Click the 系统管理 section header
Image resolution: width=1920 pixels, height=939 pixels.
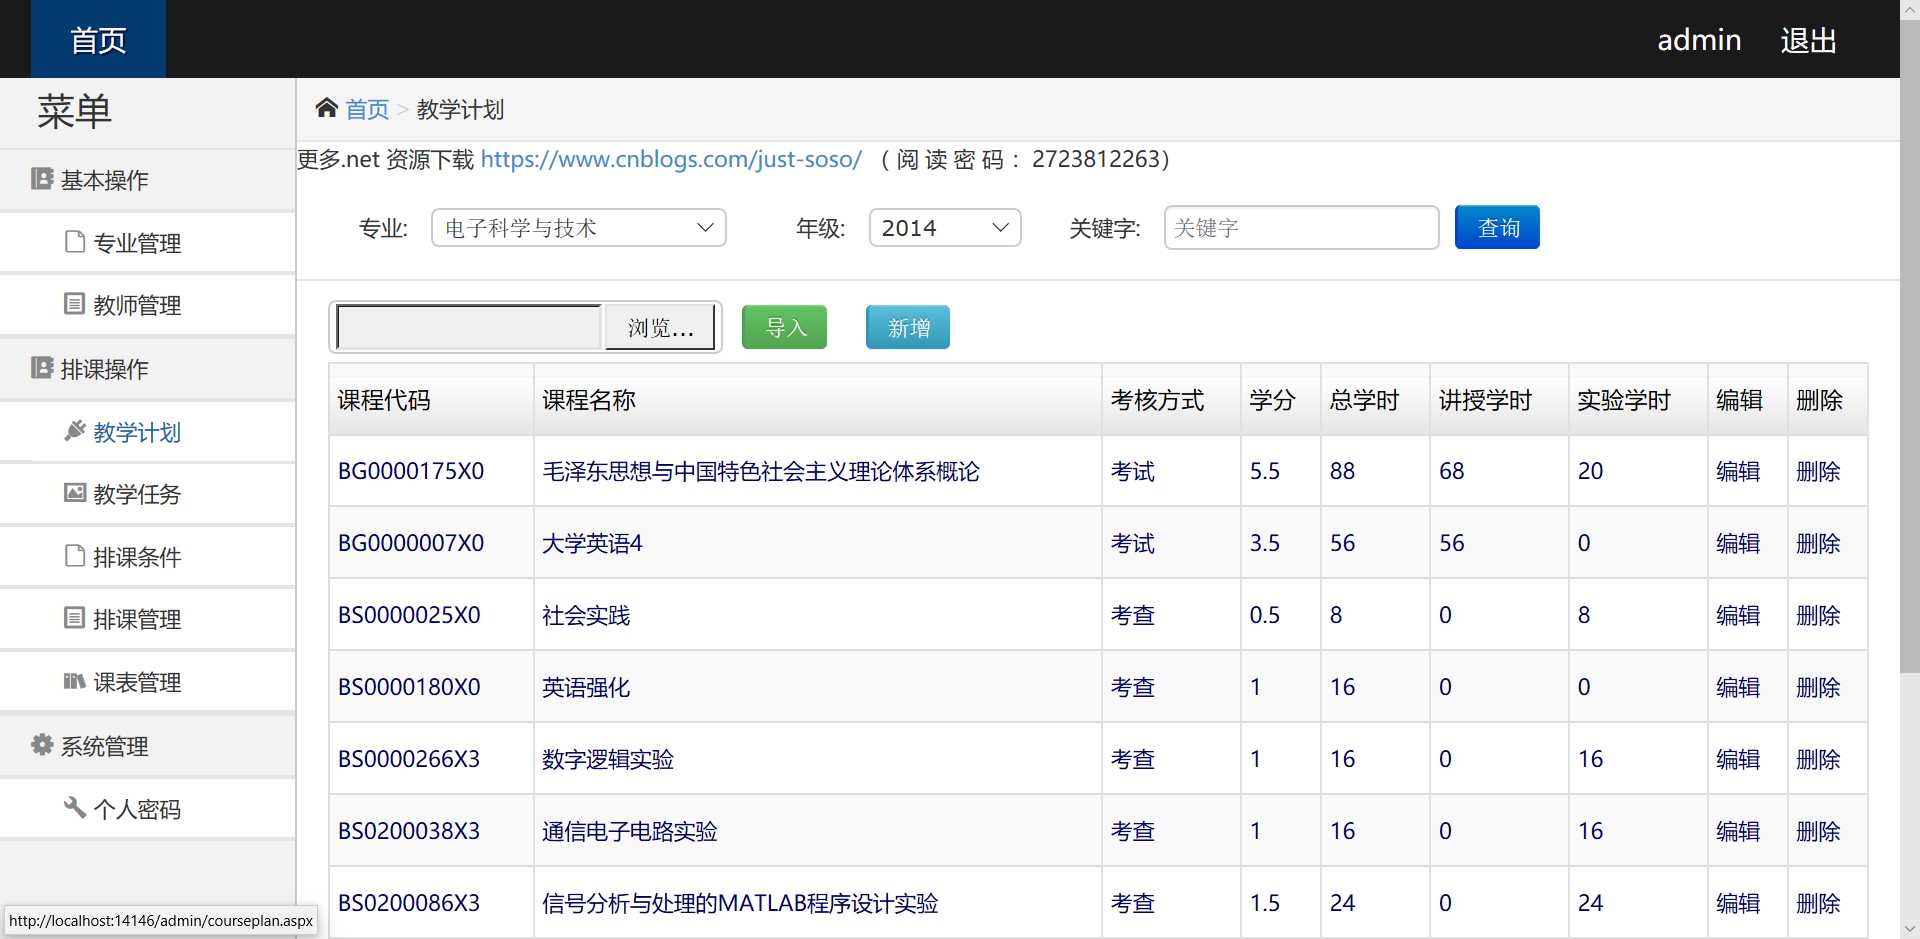coord(148,746)
